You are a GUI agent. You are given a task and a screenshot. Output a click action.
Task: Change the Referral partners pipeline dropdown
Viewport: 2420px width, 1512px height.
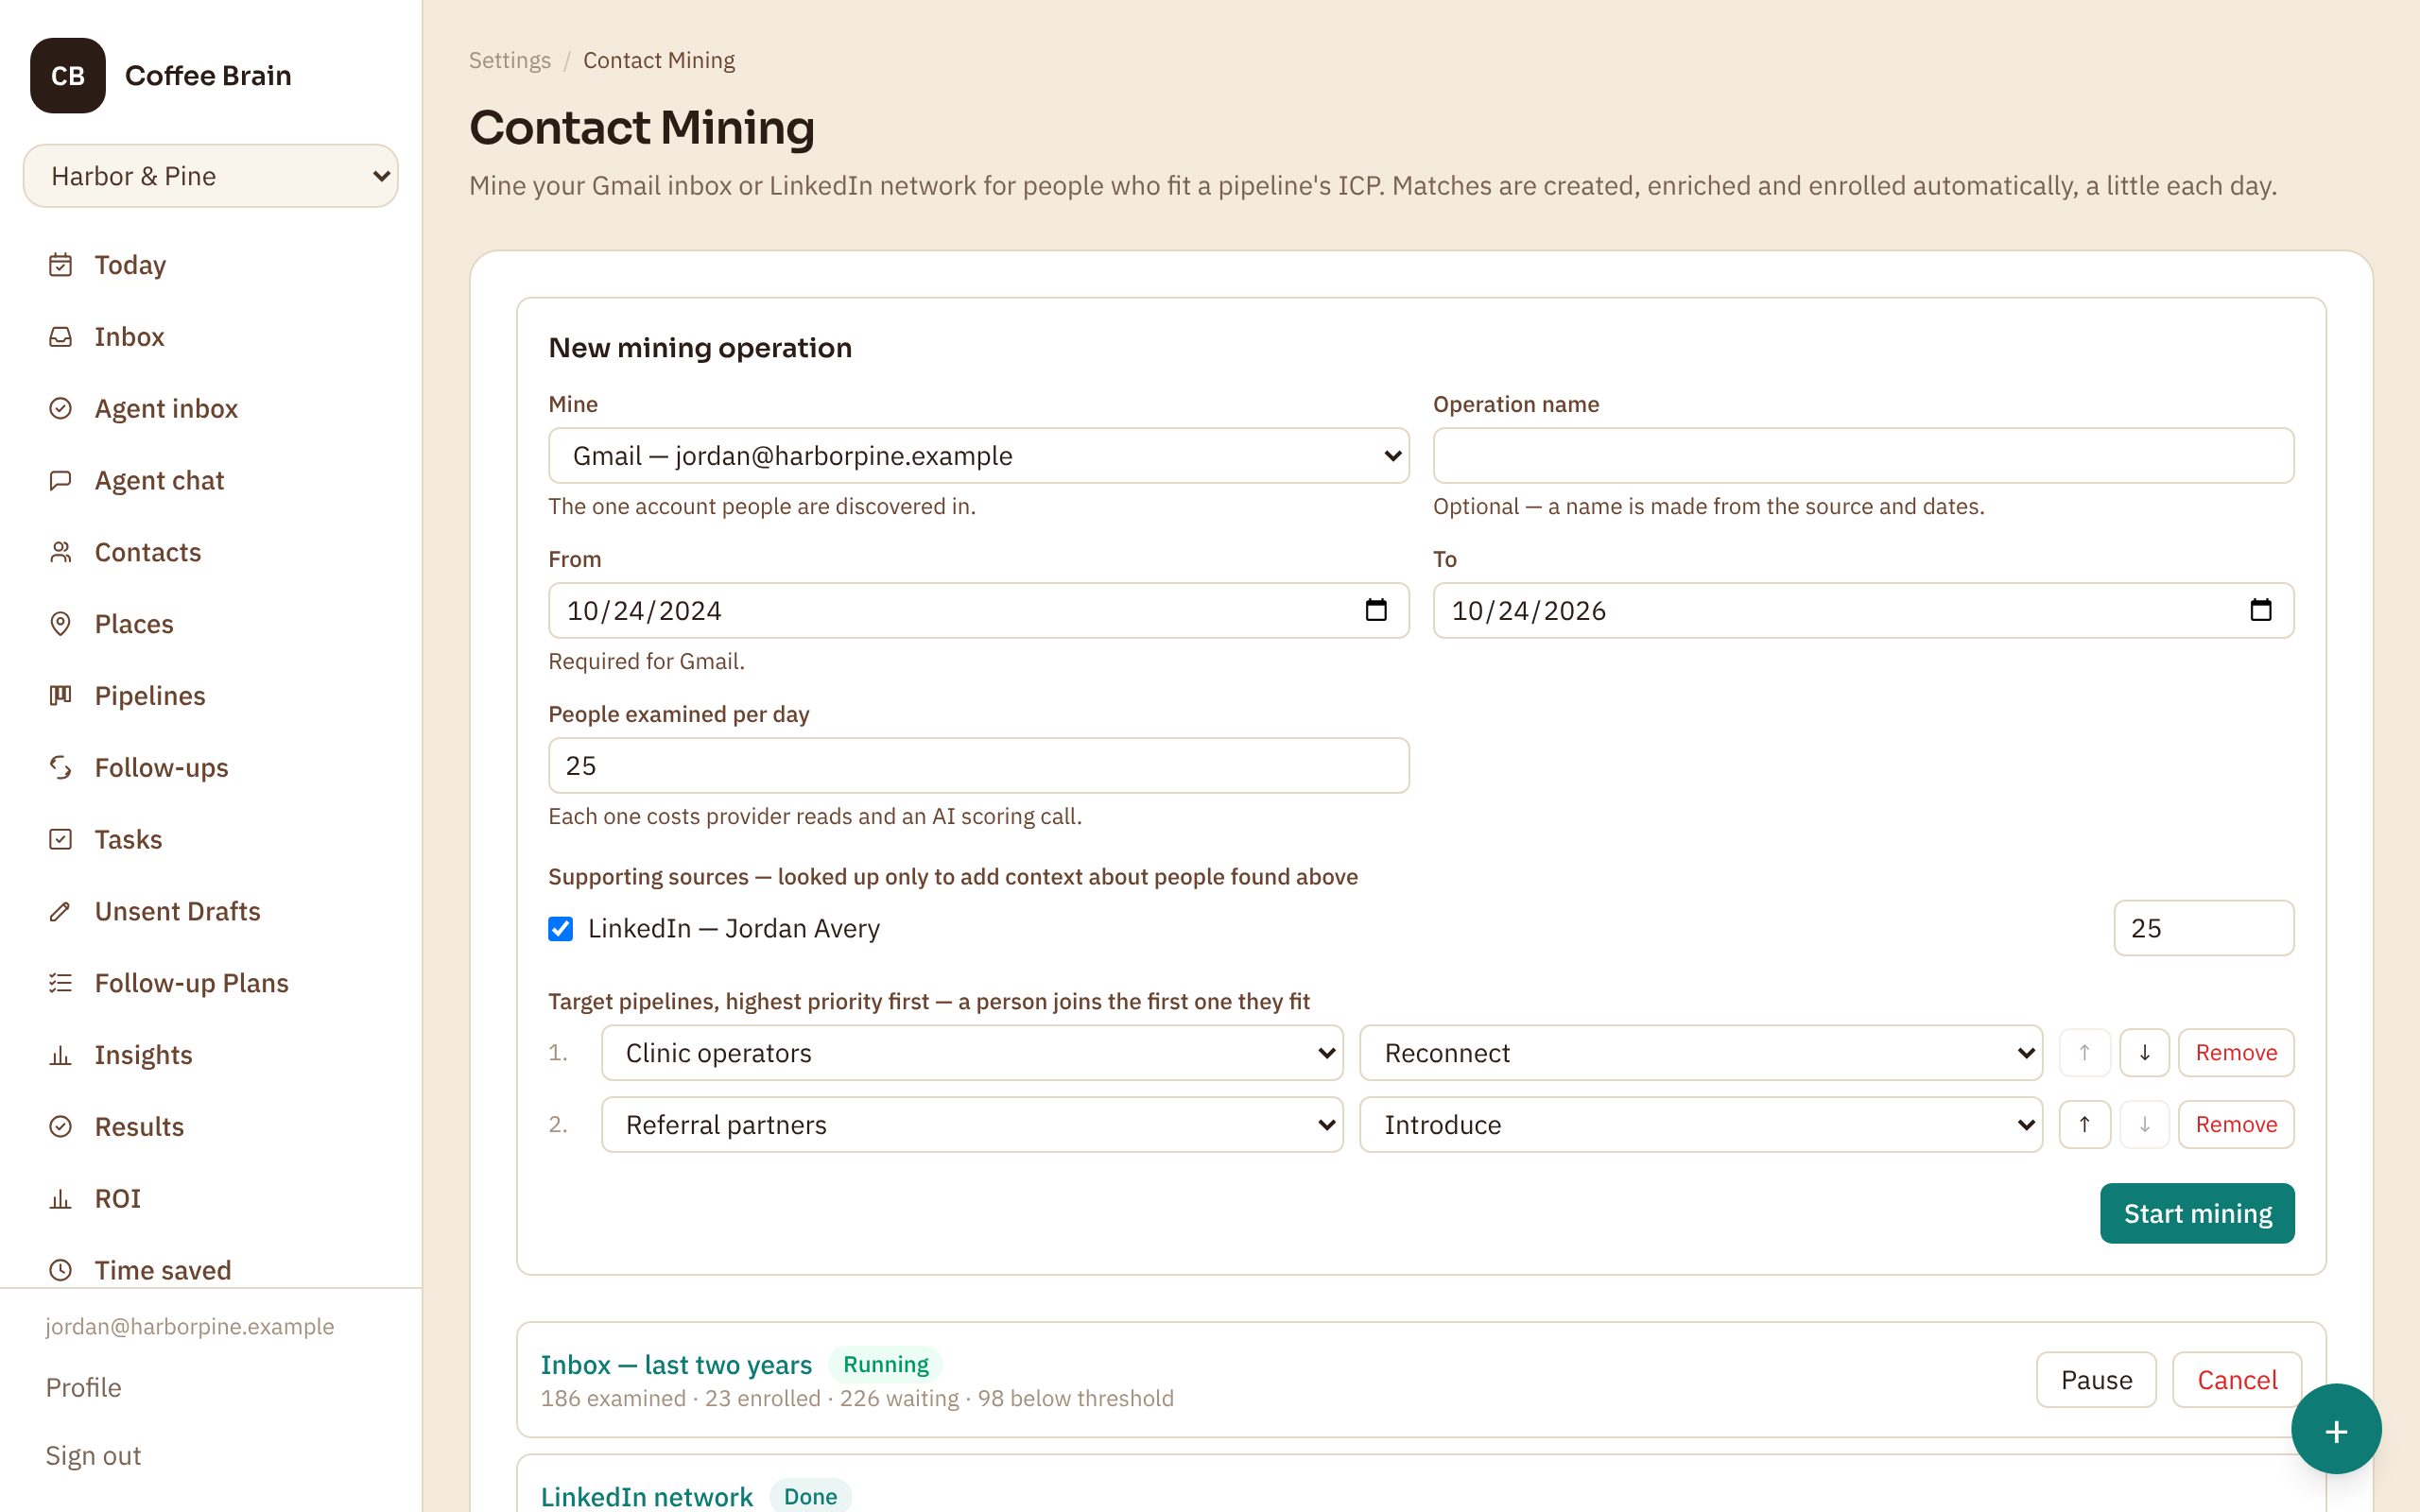pos(971,1125)
